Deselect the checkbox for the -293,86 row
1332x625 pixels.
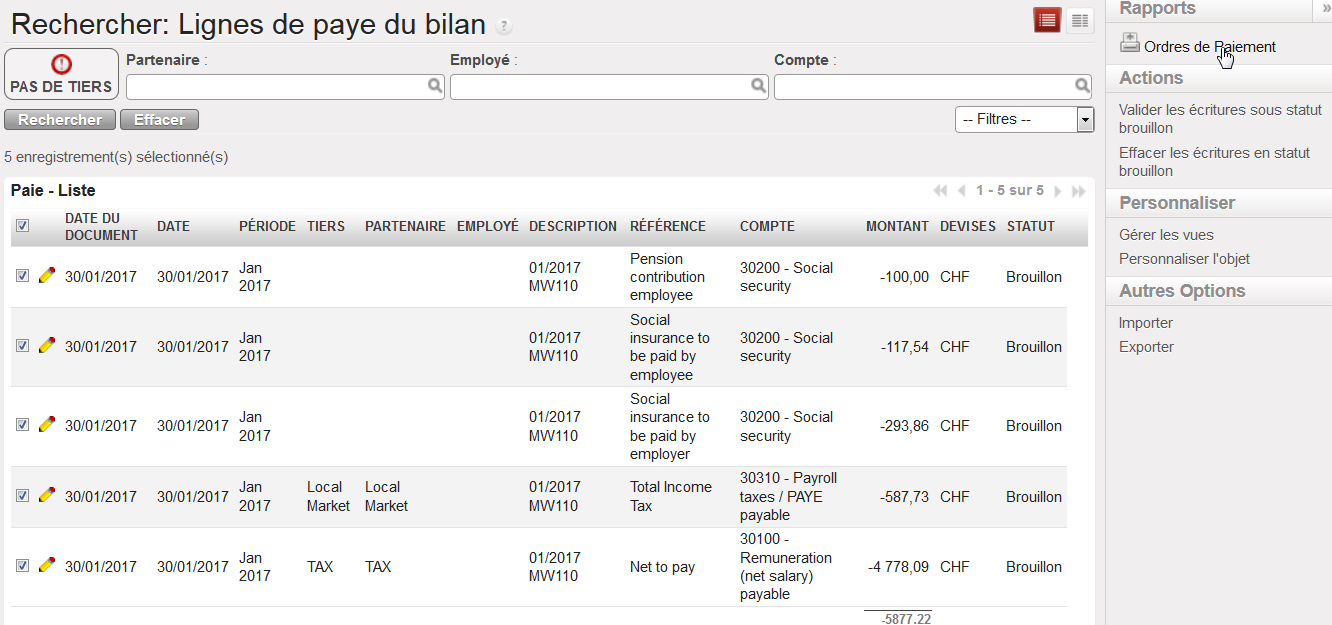click(x=22, y=425)
